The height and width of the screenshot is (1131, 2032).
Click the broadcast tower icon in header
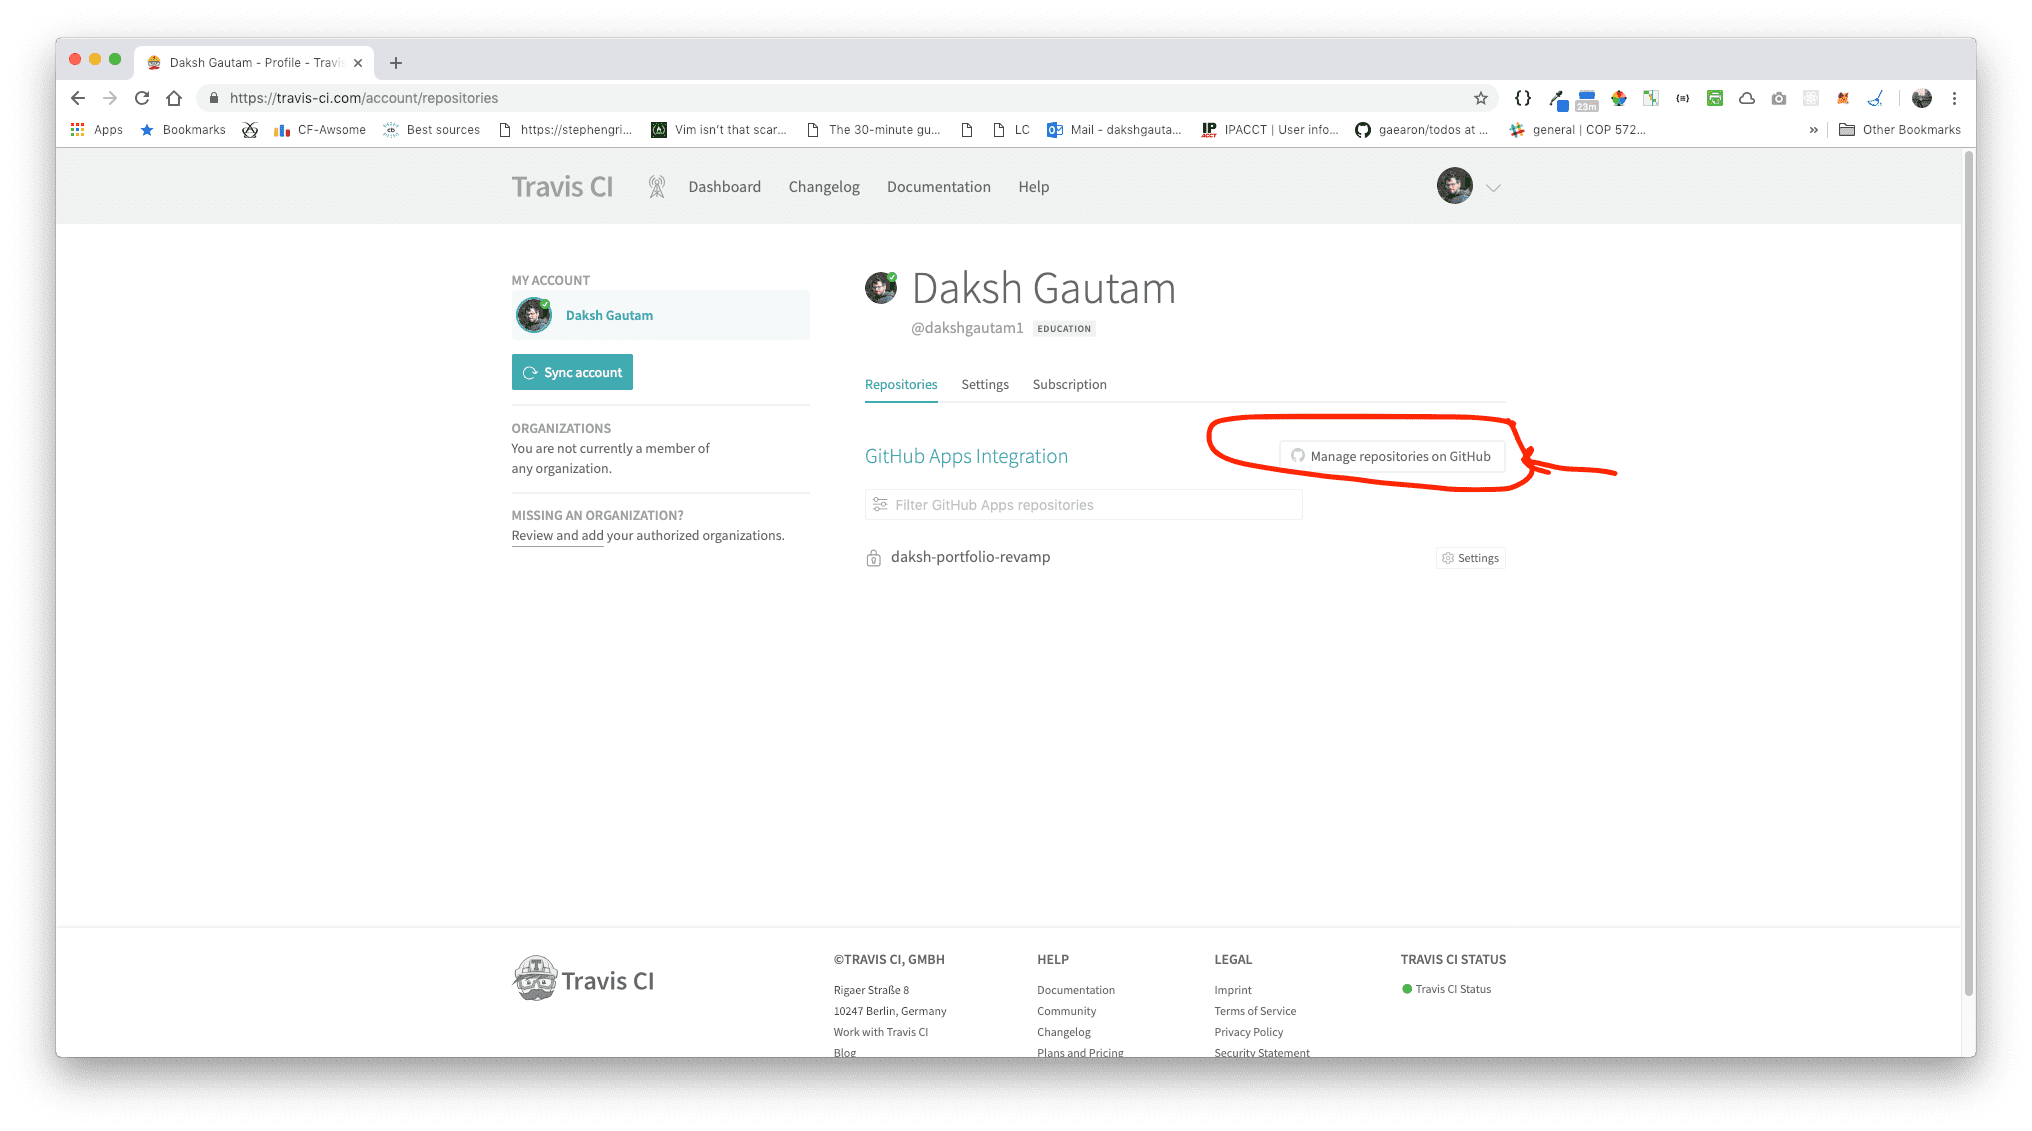[x=657, y=187]
